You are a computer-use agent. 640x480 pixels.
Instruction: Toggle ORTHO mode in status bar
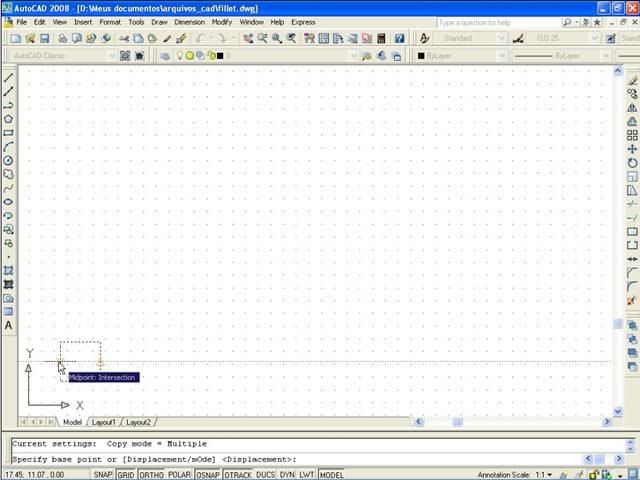pos(151,475)
